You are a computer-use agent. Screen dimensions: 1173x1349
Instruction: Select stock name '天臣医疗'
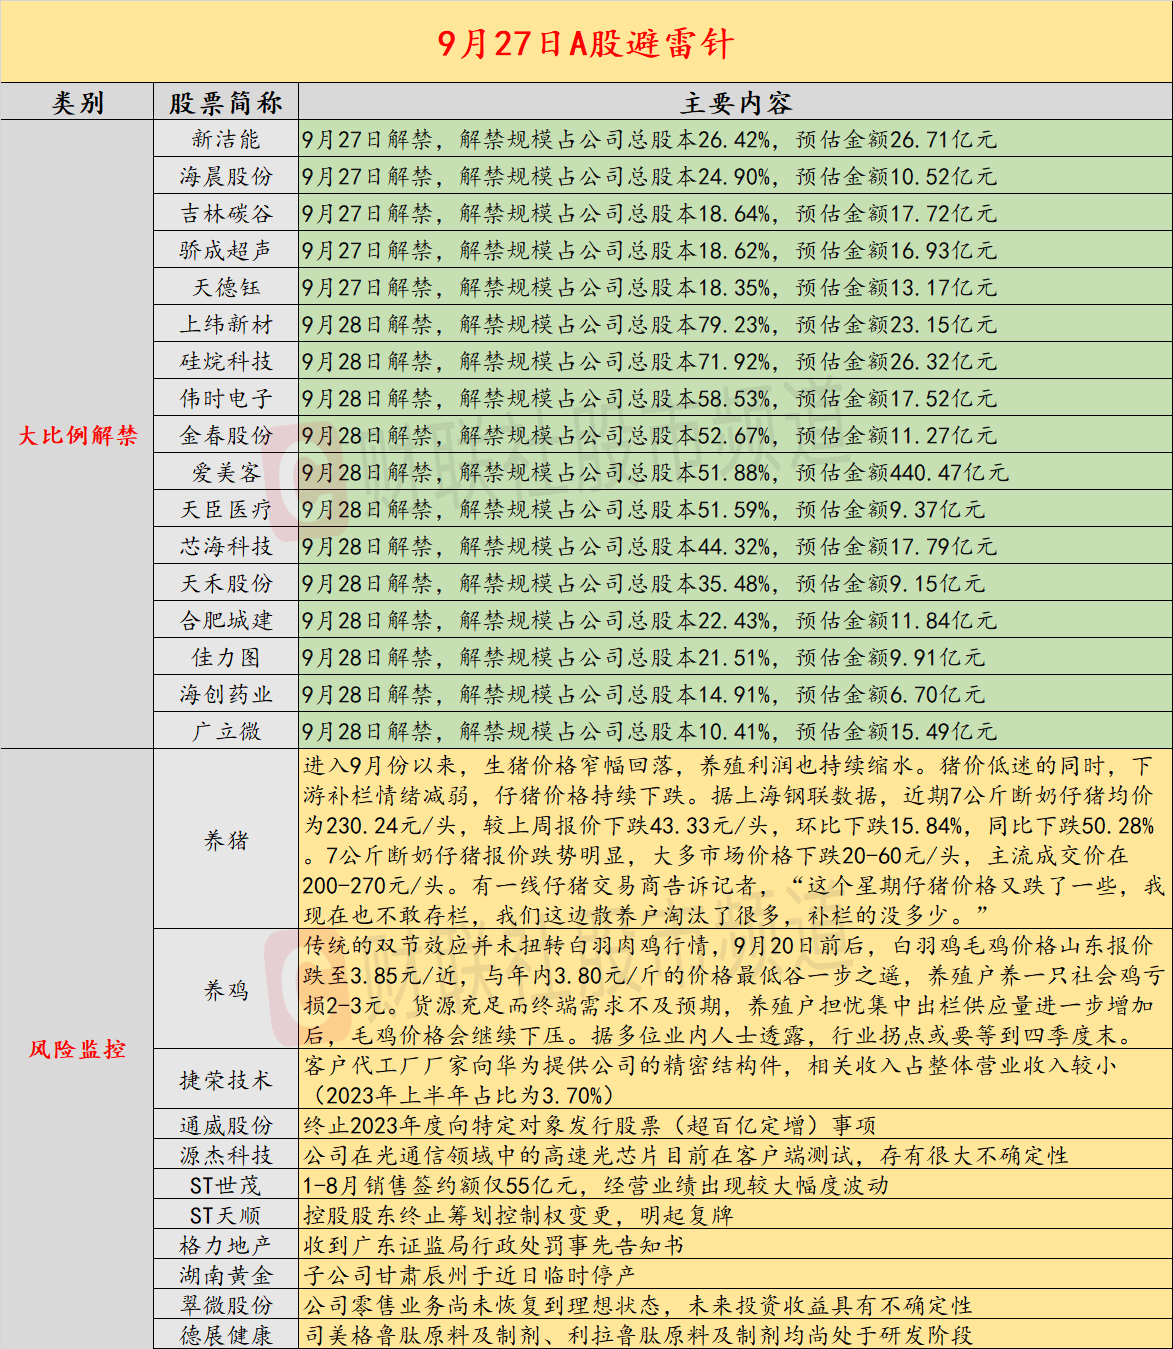(226, 510)
